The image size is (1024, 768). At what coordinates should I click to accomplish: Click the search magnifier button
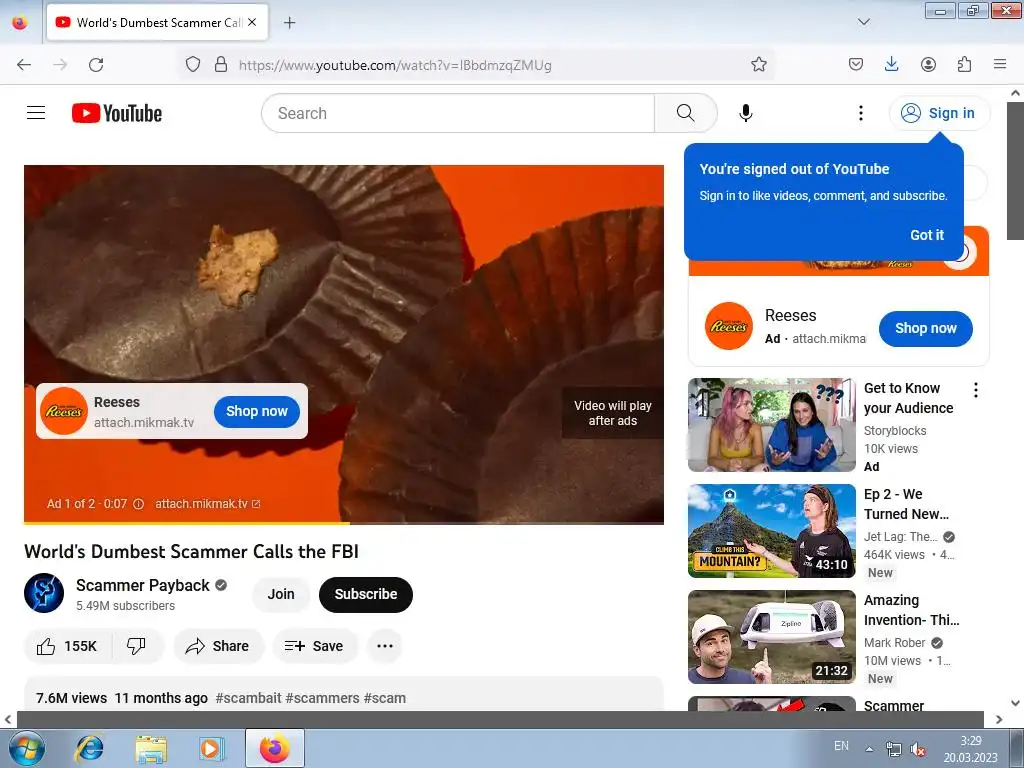click(686, 113)
